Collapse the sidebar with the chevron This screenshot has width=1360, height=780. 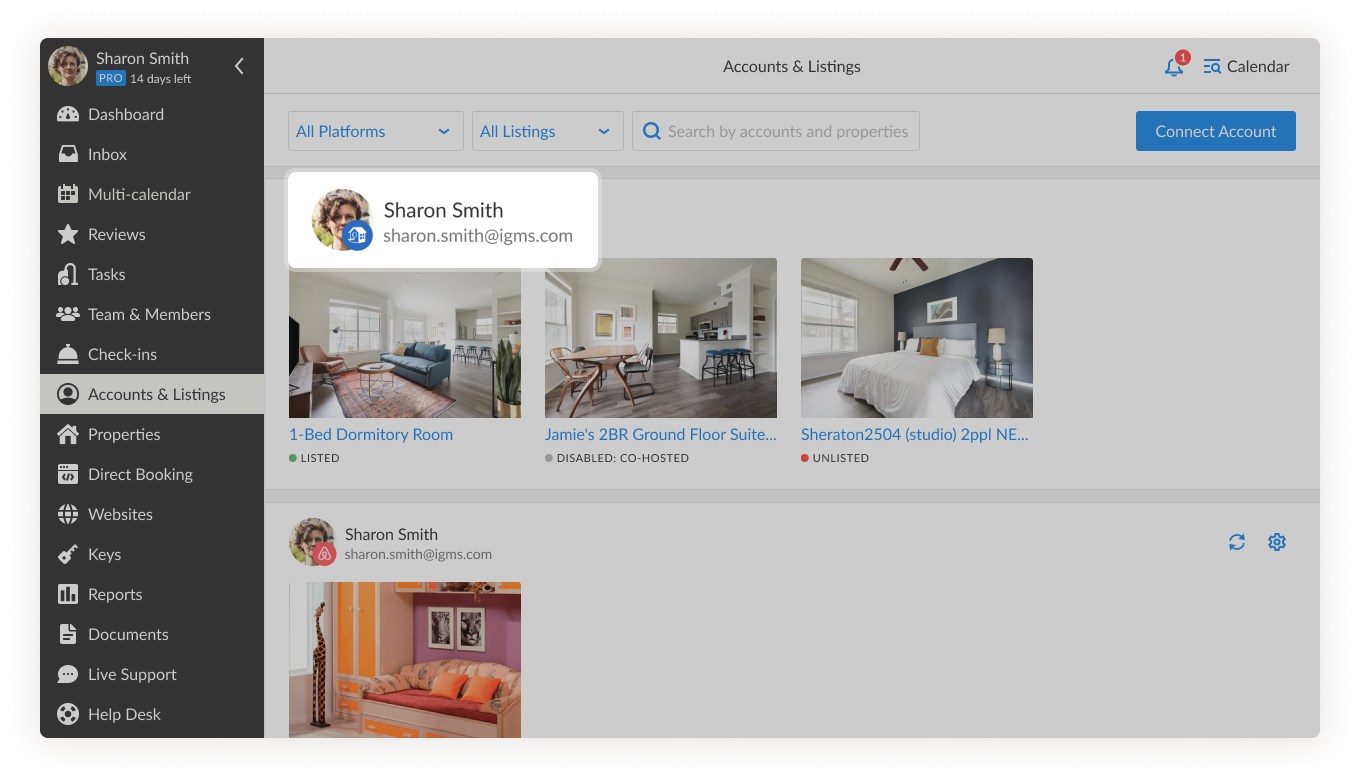pos(239,66)
